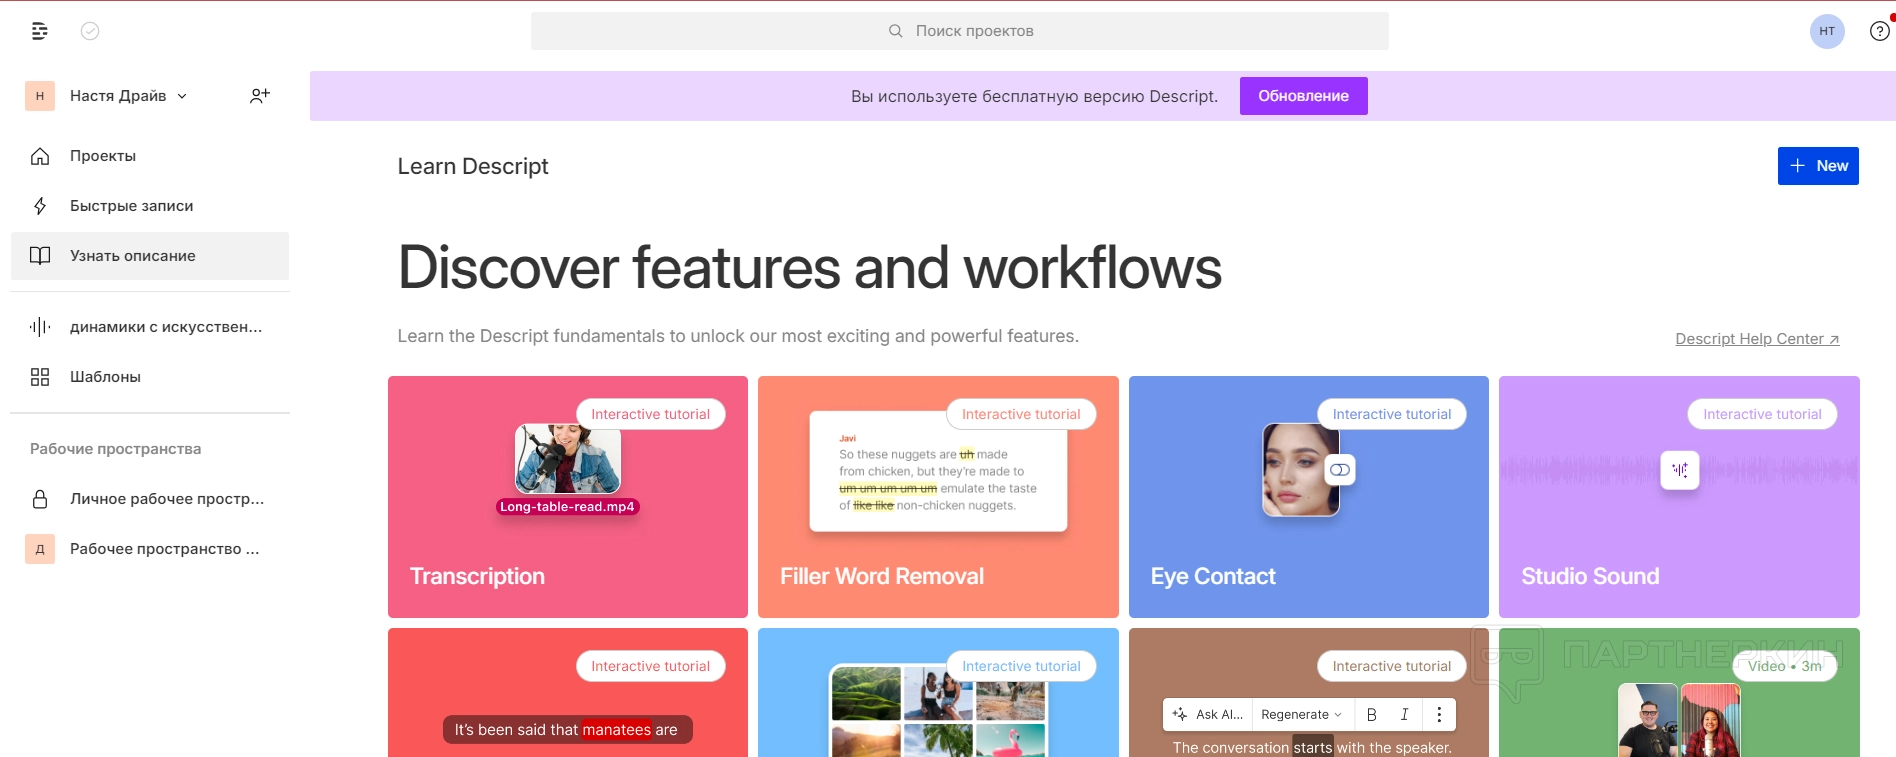Viewport: 1896px width, 757px height.
Task: Click the Д avatar for Рабочее пространство
Action: 40,549
